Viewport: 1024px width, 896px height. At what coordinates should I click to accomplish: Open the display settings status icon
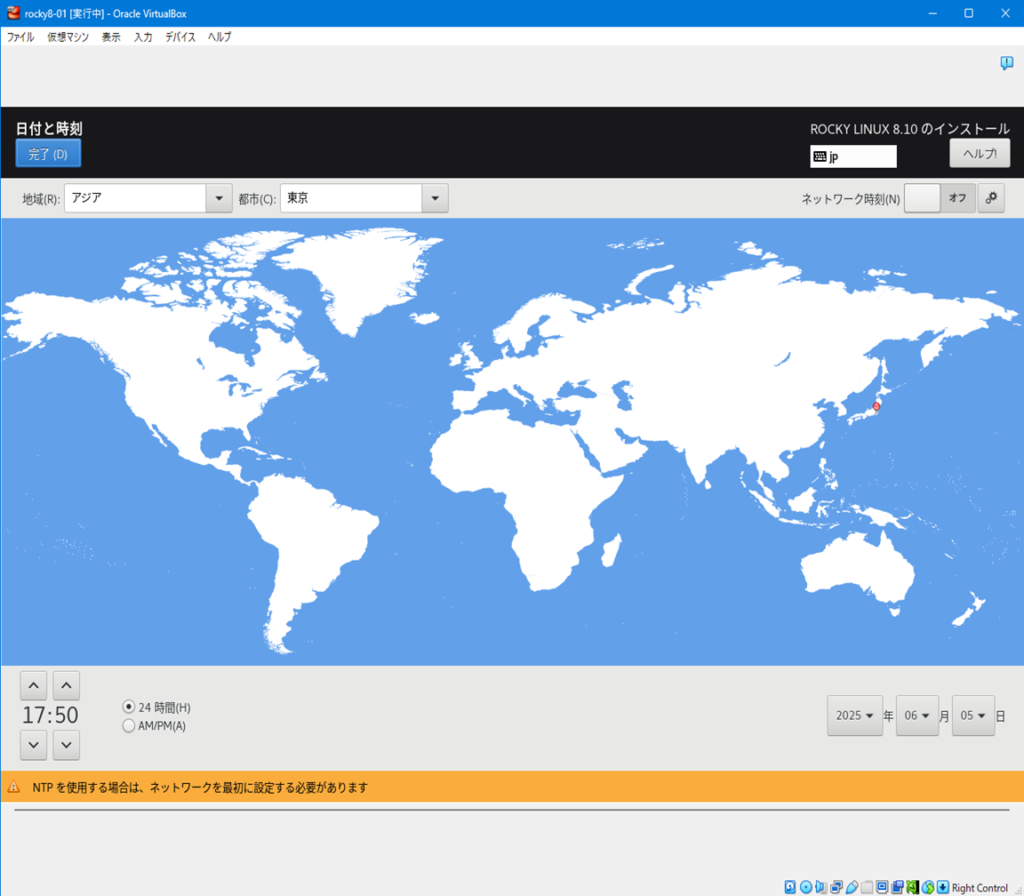(882, 887)
